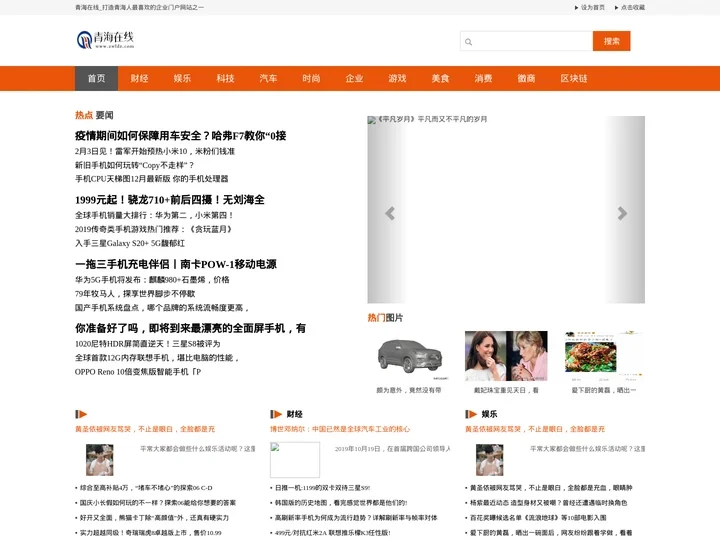The height and width of the screenshot is (540, 720).
Task: Open the 财经 navigation menu item
Action: 139,79
